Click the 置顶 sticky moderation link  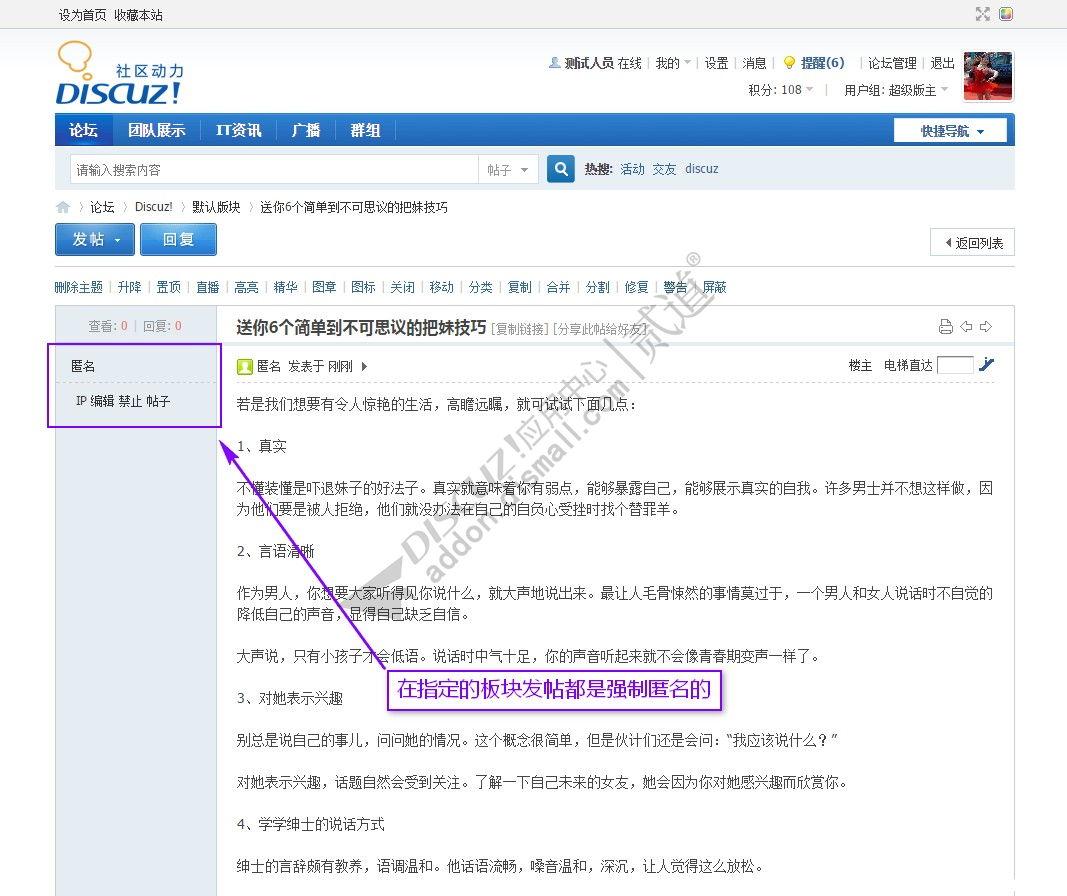(168, 287)
